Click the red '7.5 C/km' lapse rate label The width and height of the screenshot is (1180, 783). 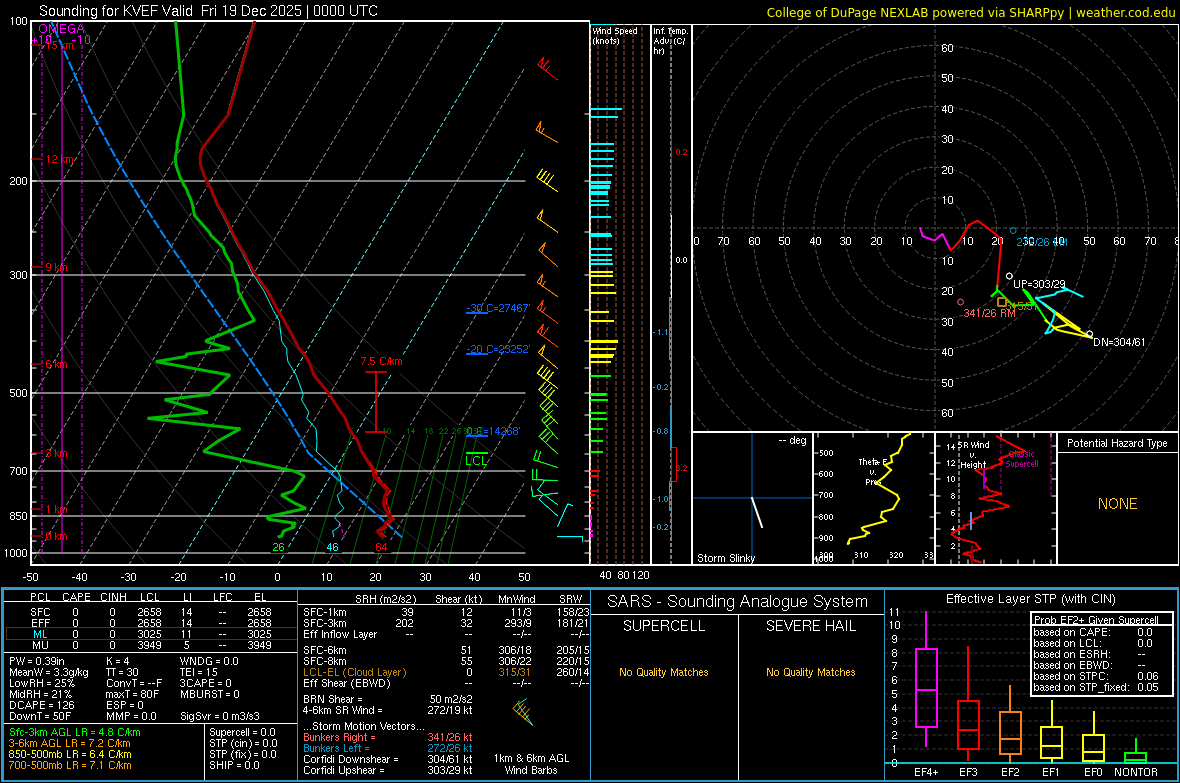click(381, 361)
